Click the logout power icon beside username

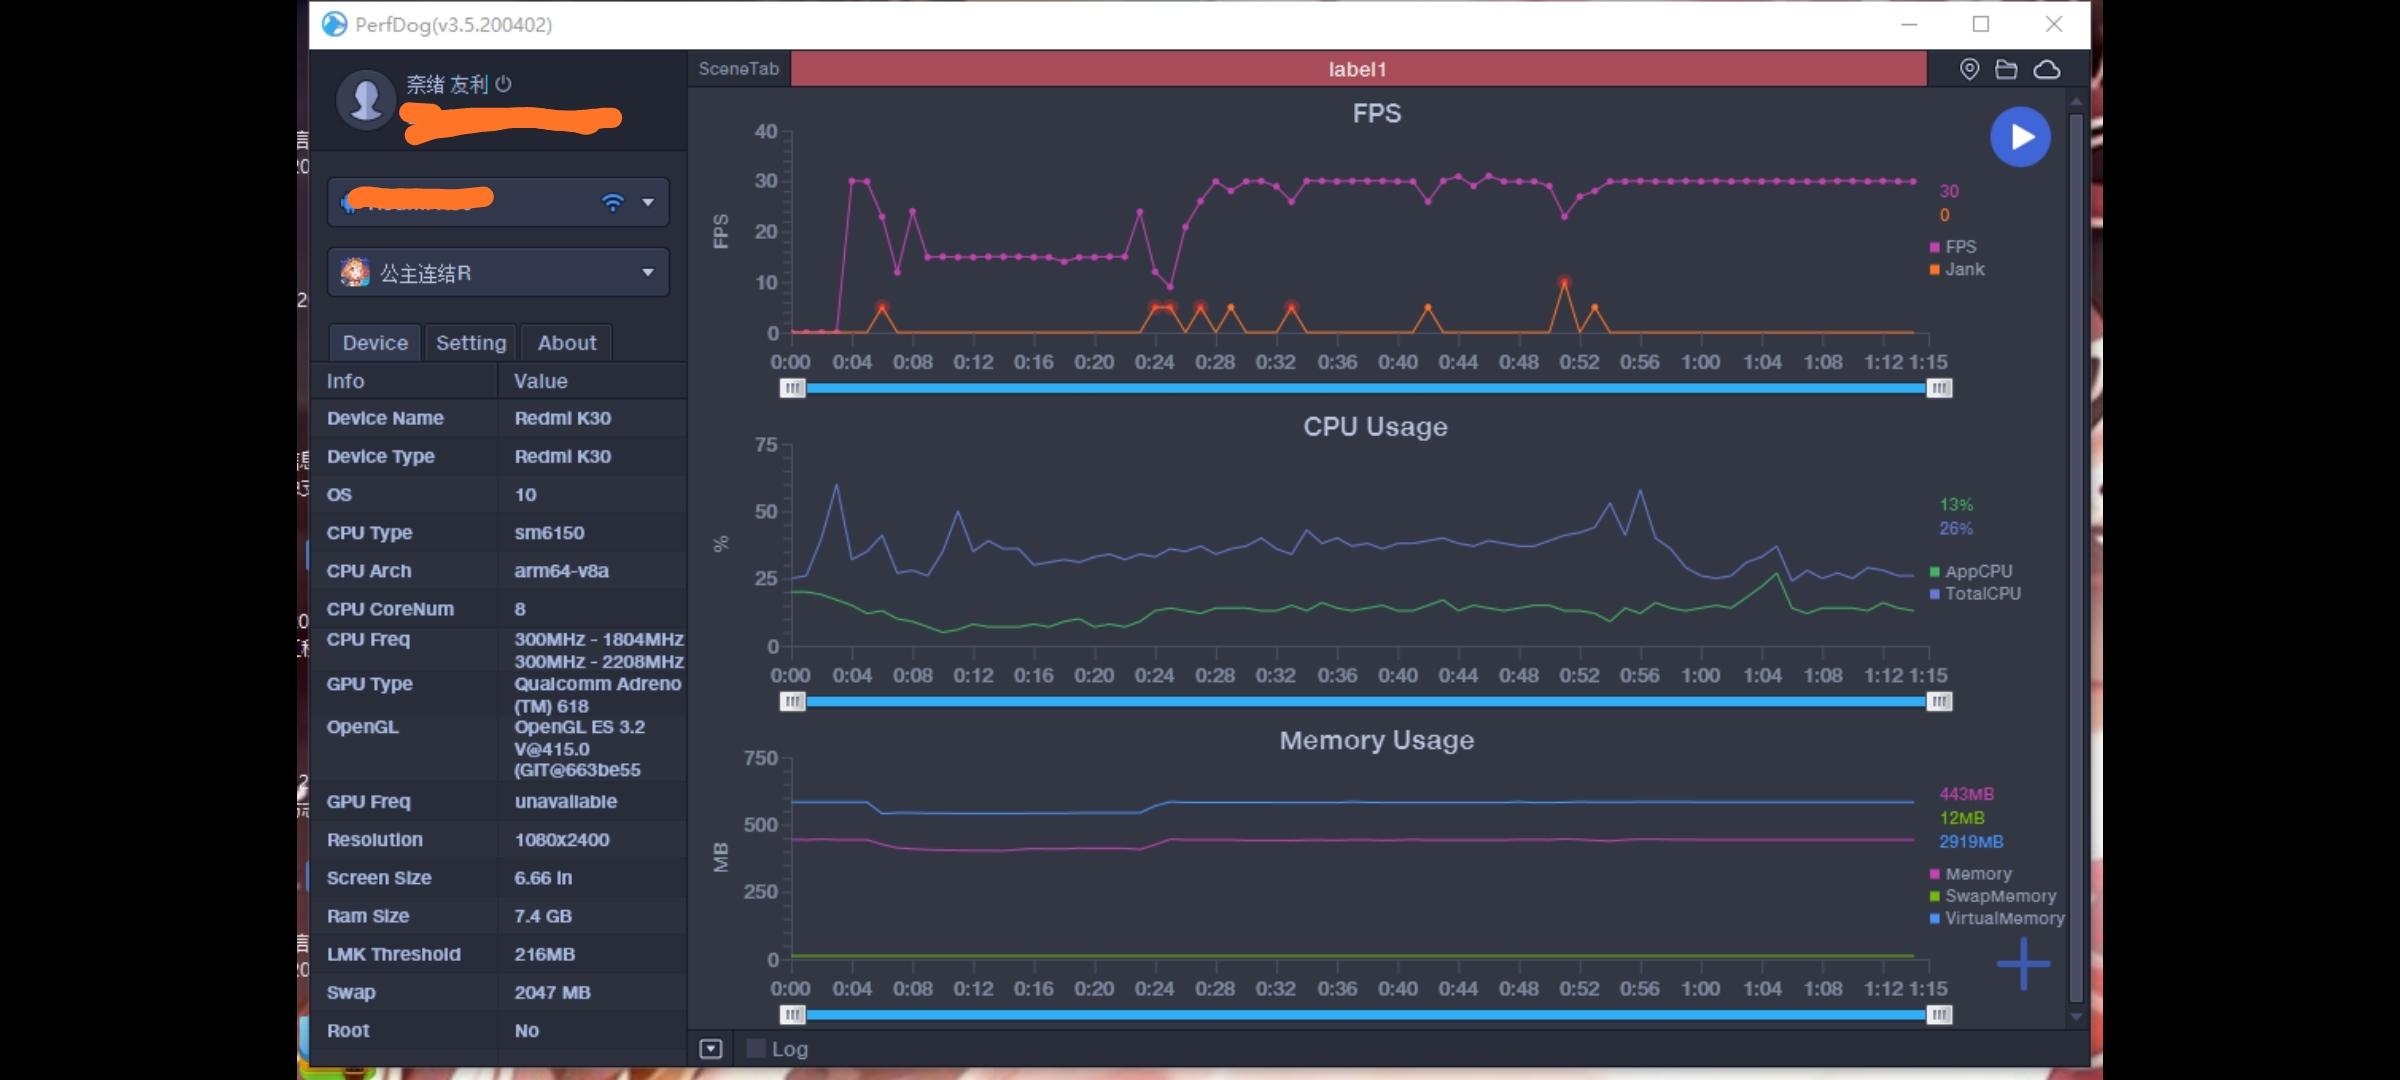(x=504, y=84)
